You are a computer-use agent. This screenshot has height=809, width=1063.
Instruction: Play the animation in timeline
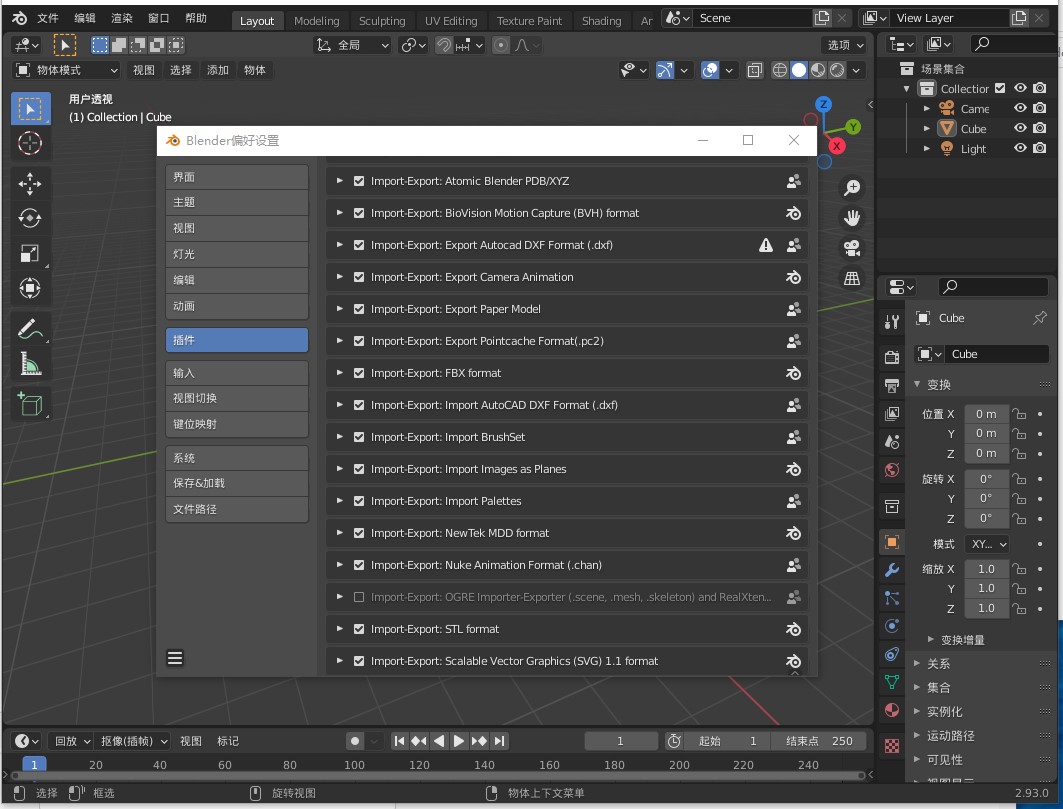459,741
